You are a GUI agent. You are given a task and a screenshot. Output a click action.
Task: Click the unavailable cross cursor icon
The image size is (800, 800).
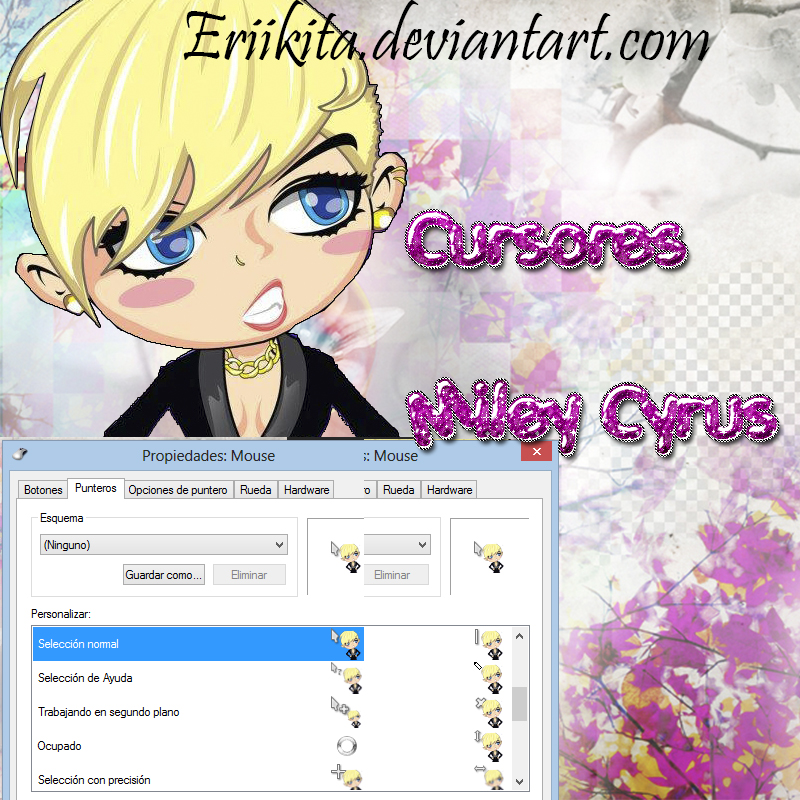[x=489, y=712]
